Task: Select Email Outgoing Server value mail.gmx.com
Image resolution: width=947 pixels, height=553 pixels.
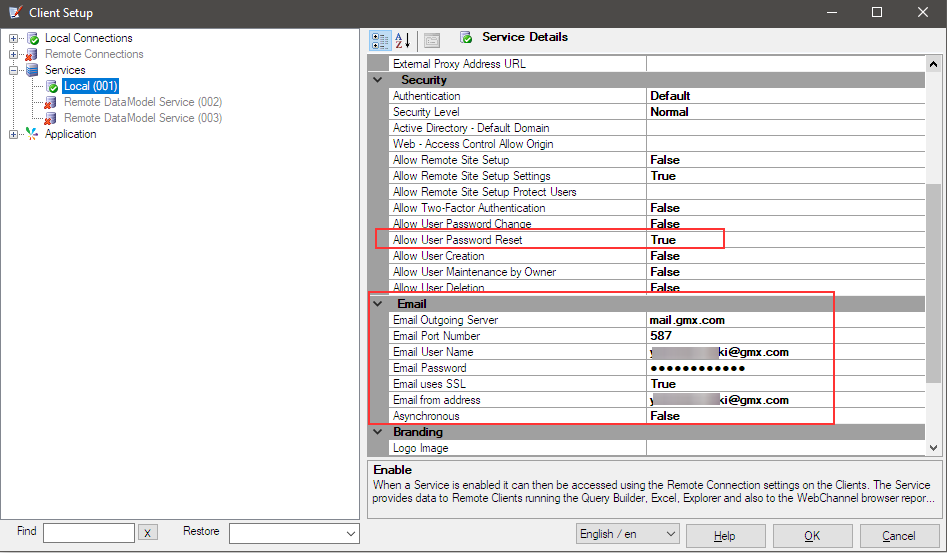Action: click(x=687, y=320)
